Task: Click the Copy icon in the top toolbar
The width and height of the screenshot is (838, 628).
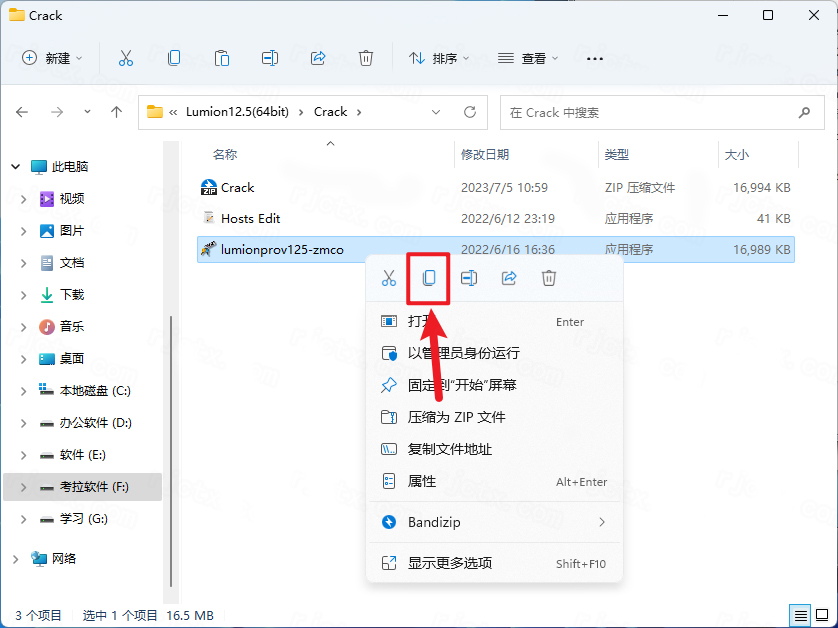Action: pos(174,58)
